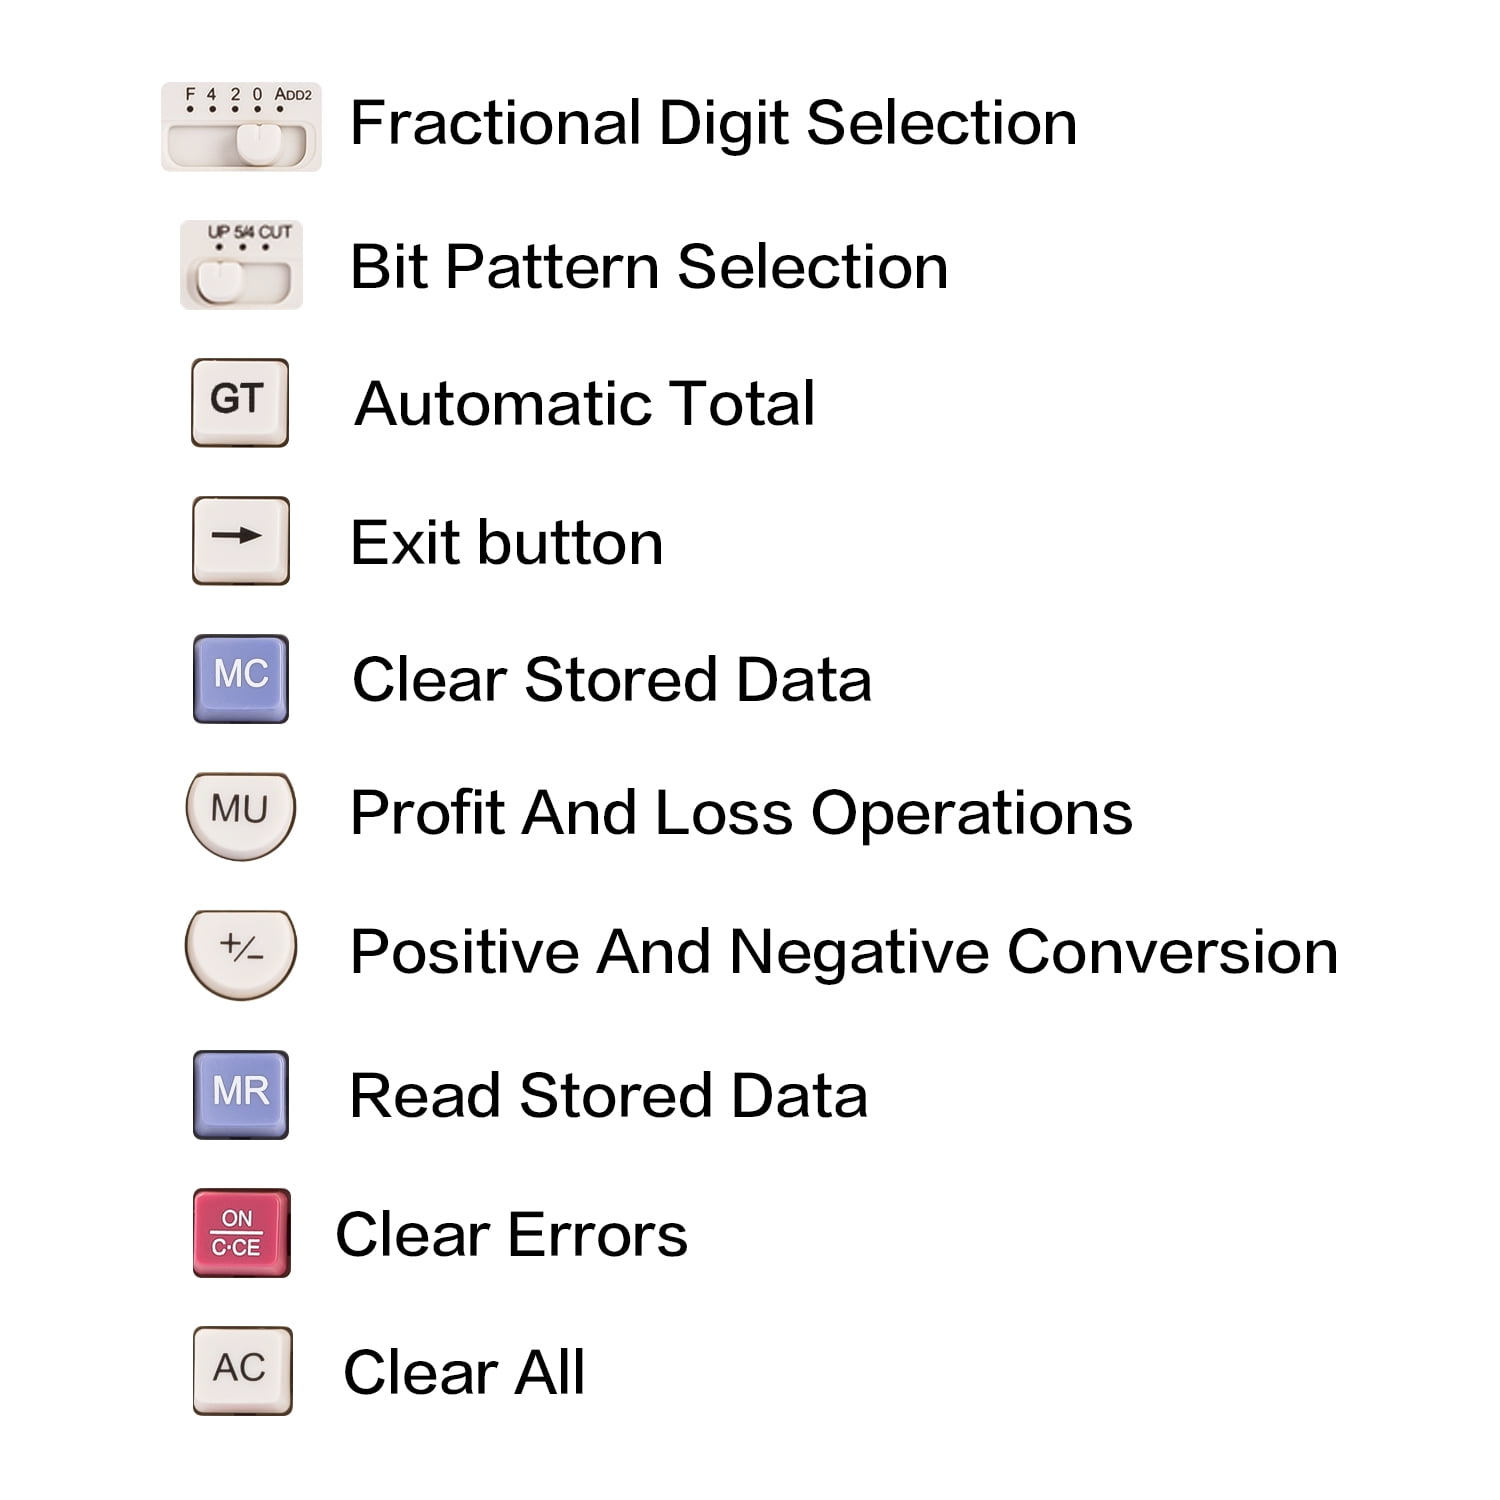
Task: Click the 'Fractional Digit Selection' label
Action: pyautogui.click(x=713, y=123)
